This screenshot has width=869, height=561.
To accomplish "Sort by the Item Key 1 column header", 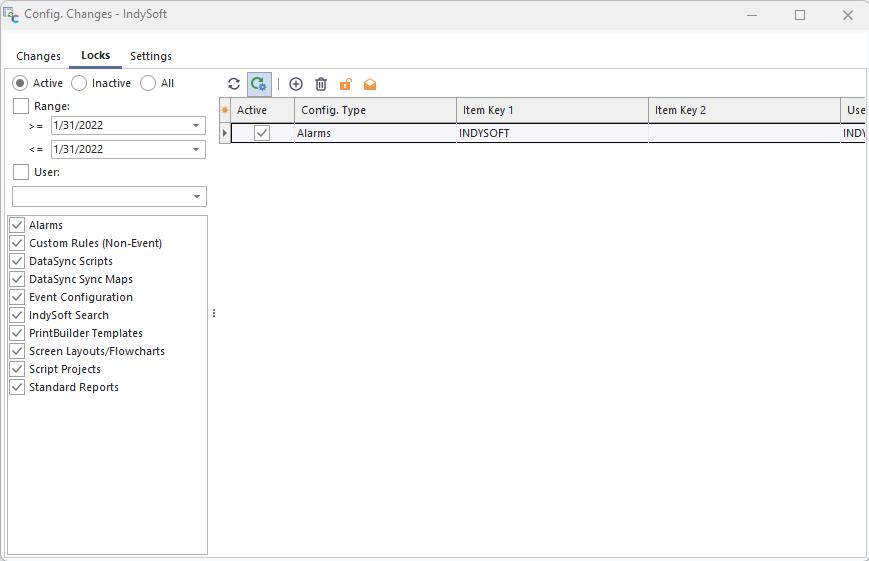I will coord(552,110).
